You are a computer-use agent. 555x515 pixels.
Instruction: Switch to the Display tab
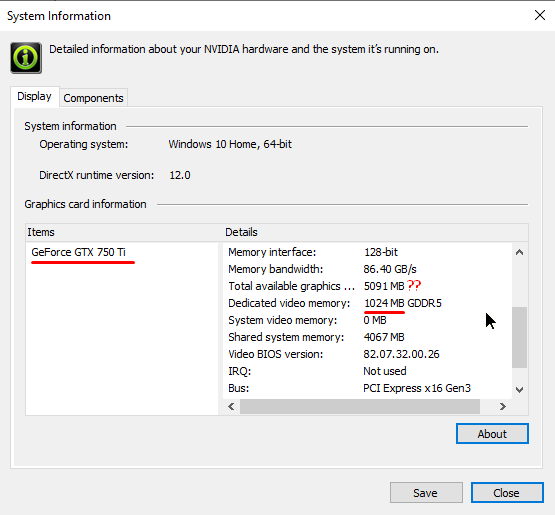point(34,96)
